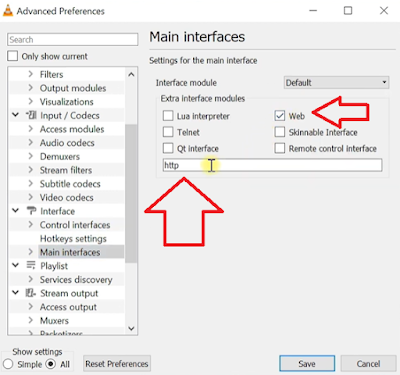Screen dimensions: 400x375
Task: Enable the Telnet checkbox
Action: click(168, 132)
